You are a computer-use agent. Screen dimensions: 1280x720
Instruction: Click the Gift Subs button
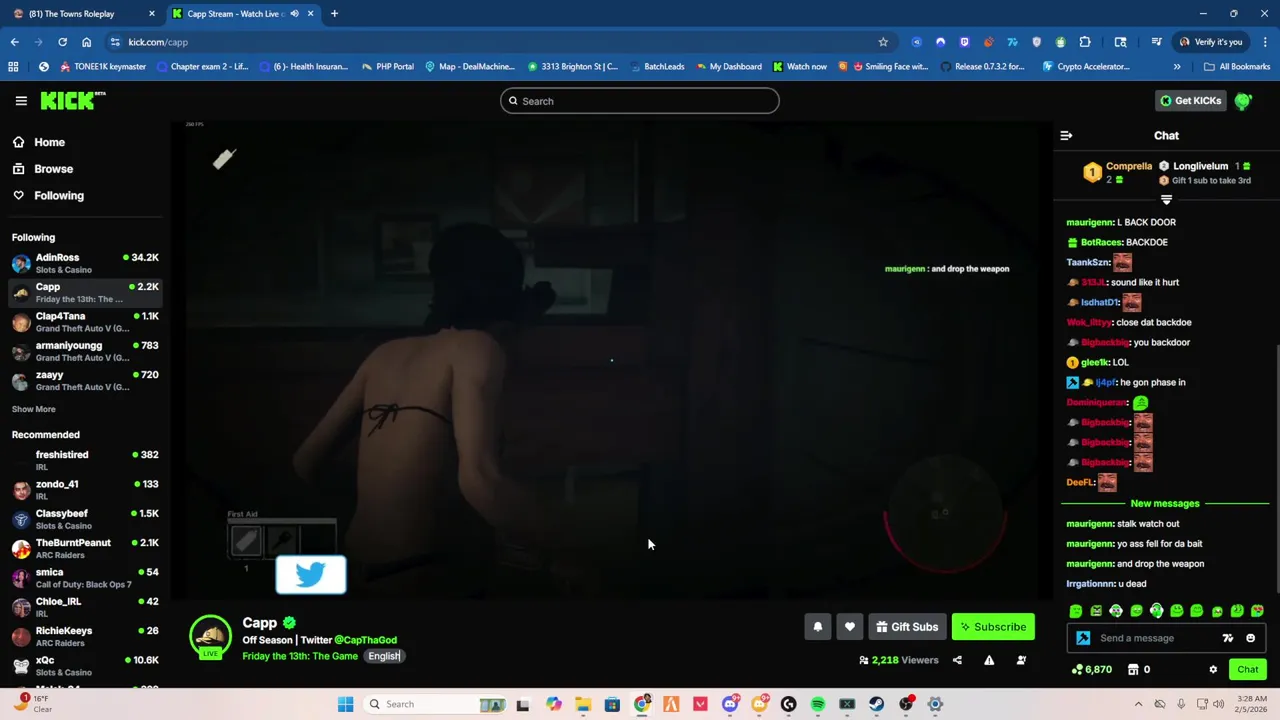(907, 627)
